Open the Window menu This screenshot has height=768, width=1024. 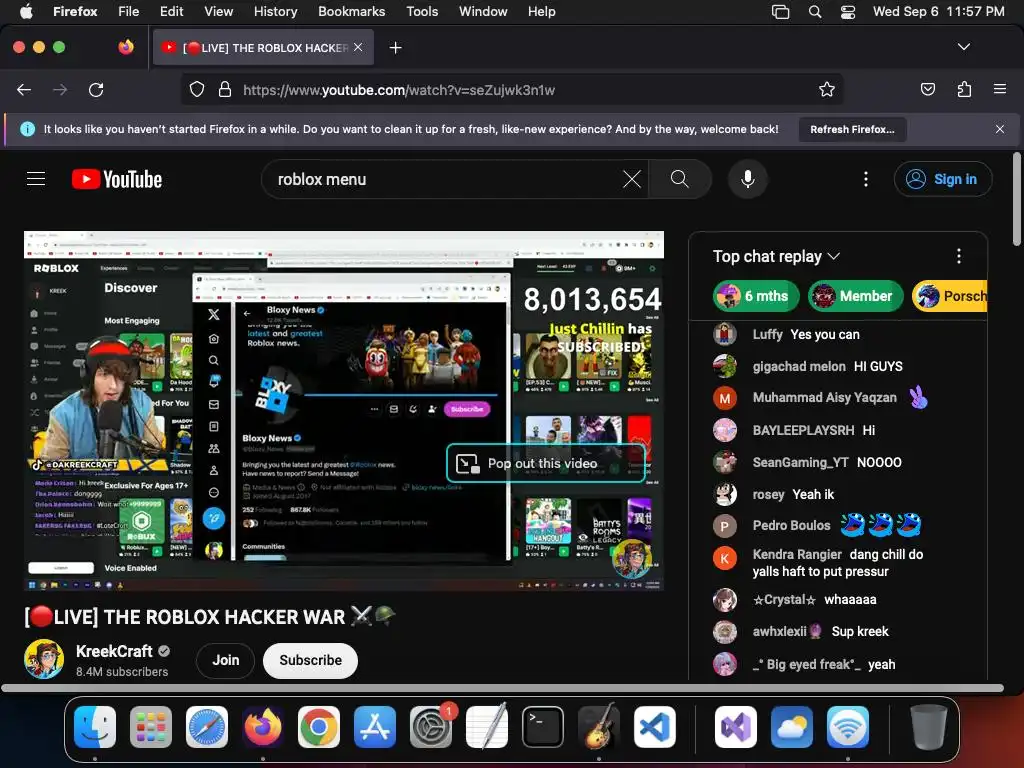(x=483, y=12)
